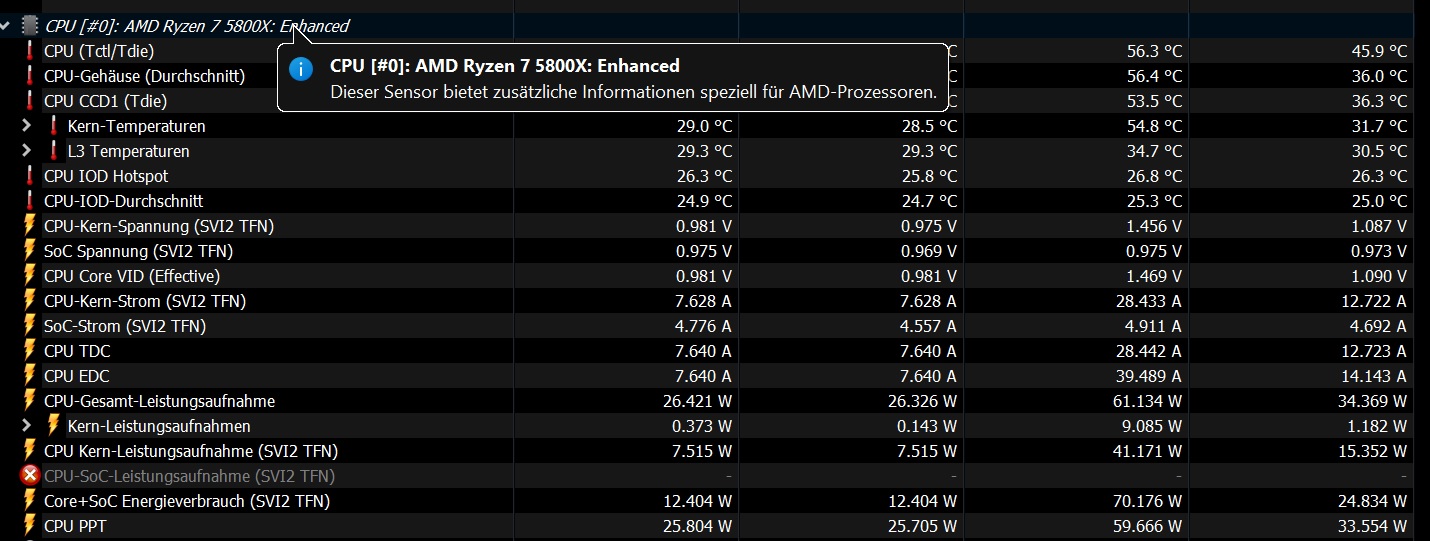
Task: Select the CPU EDC sensor label
Action: point(77,376)
